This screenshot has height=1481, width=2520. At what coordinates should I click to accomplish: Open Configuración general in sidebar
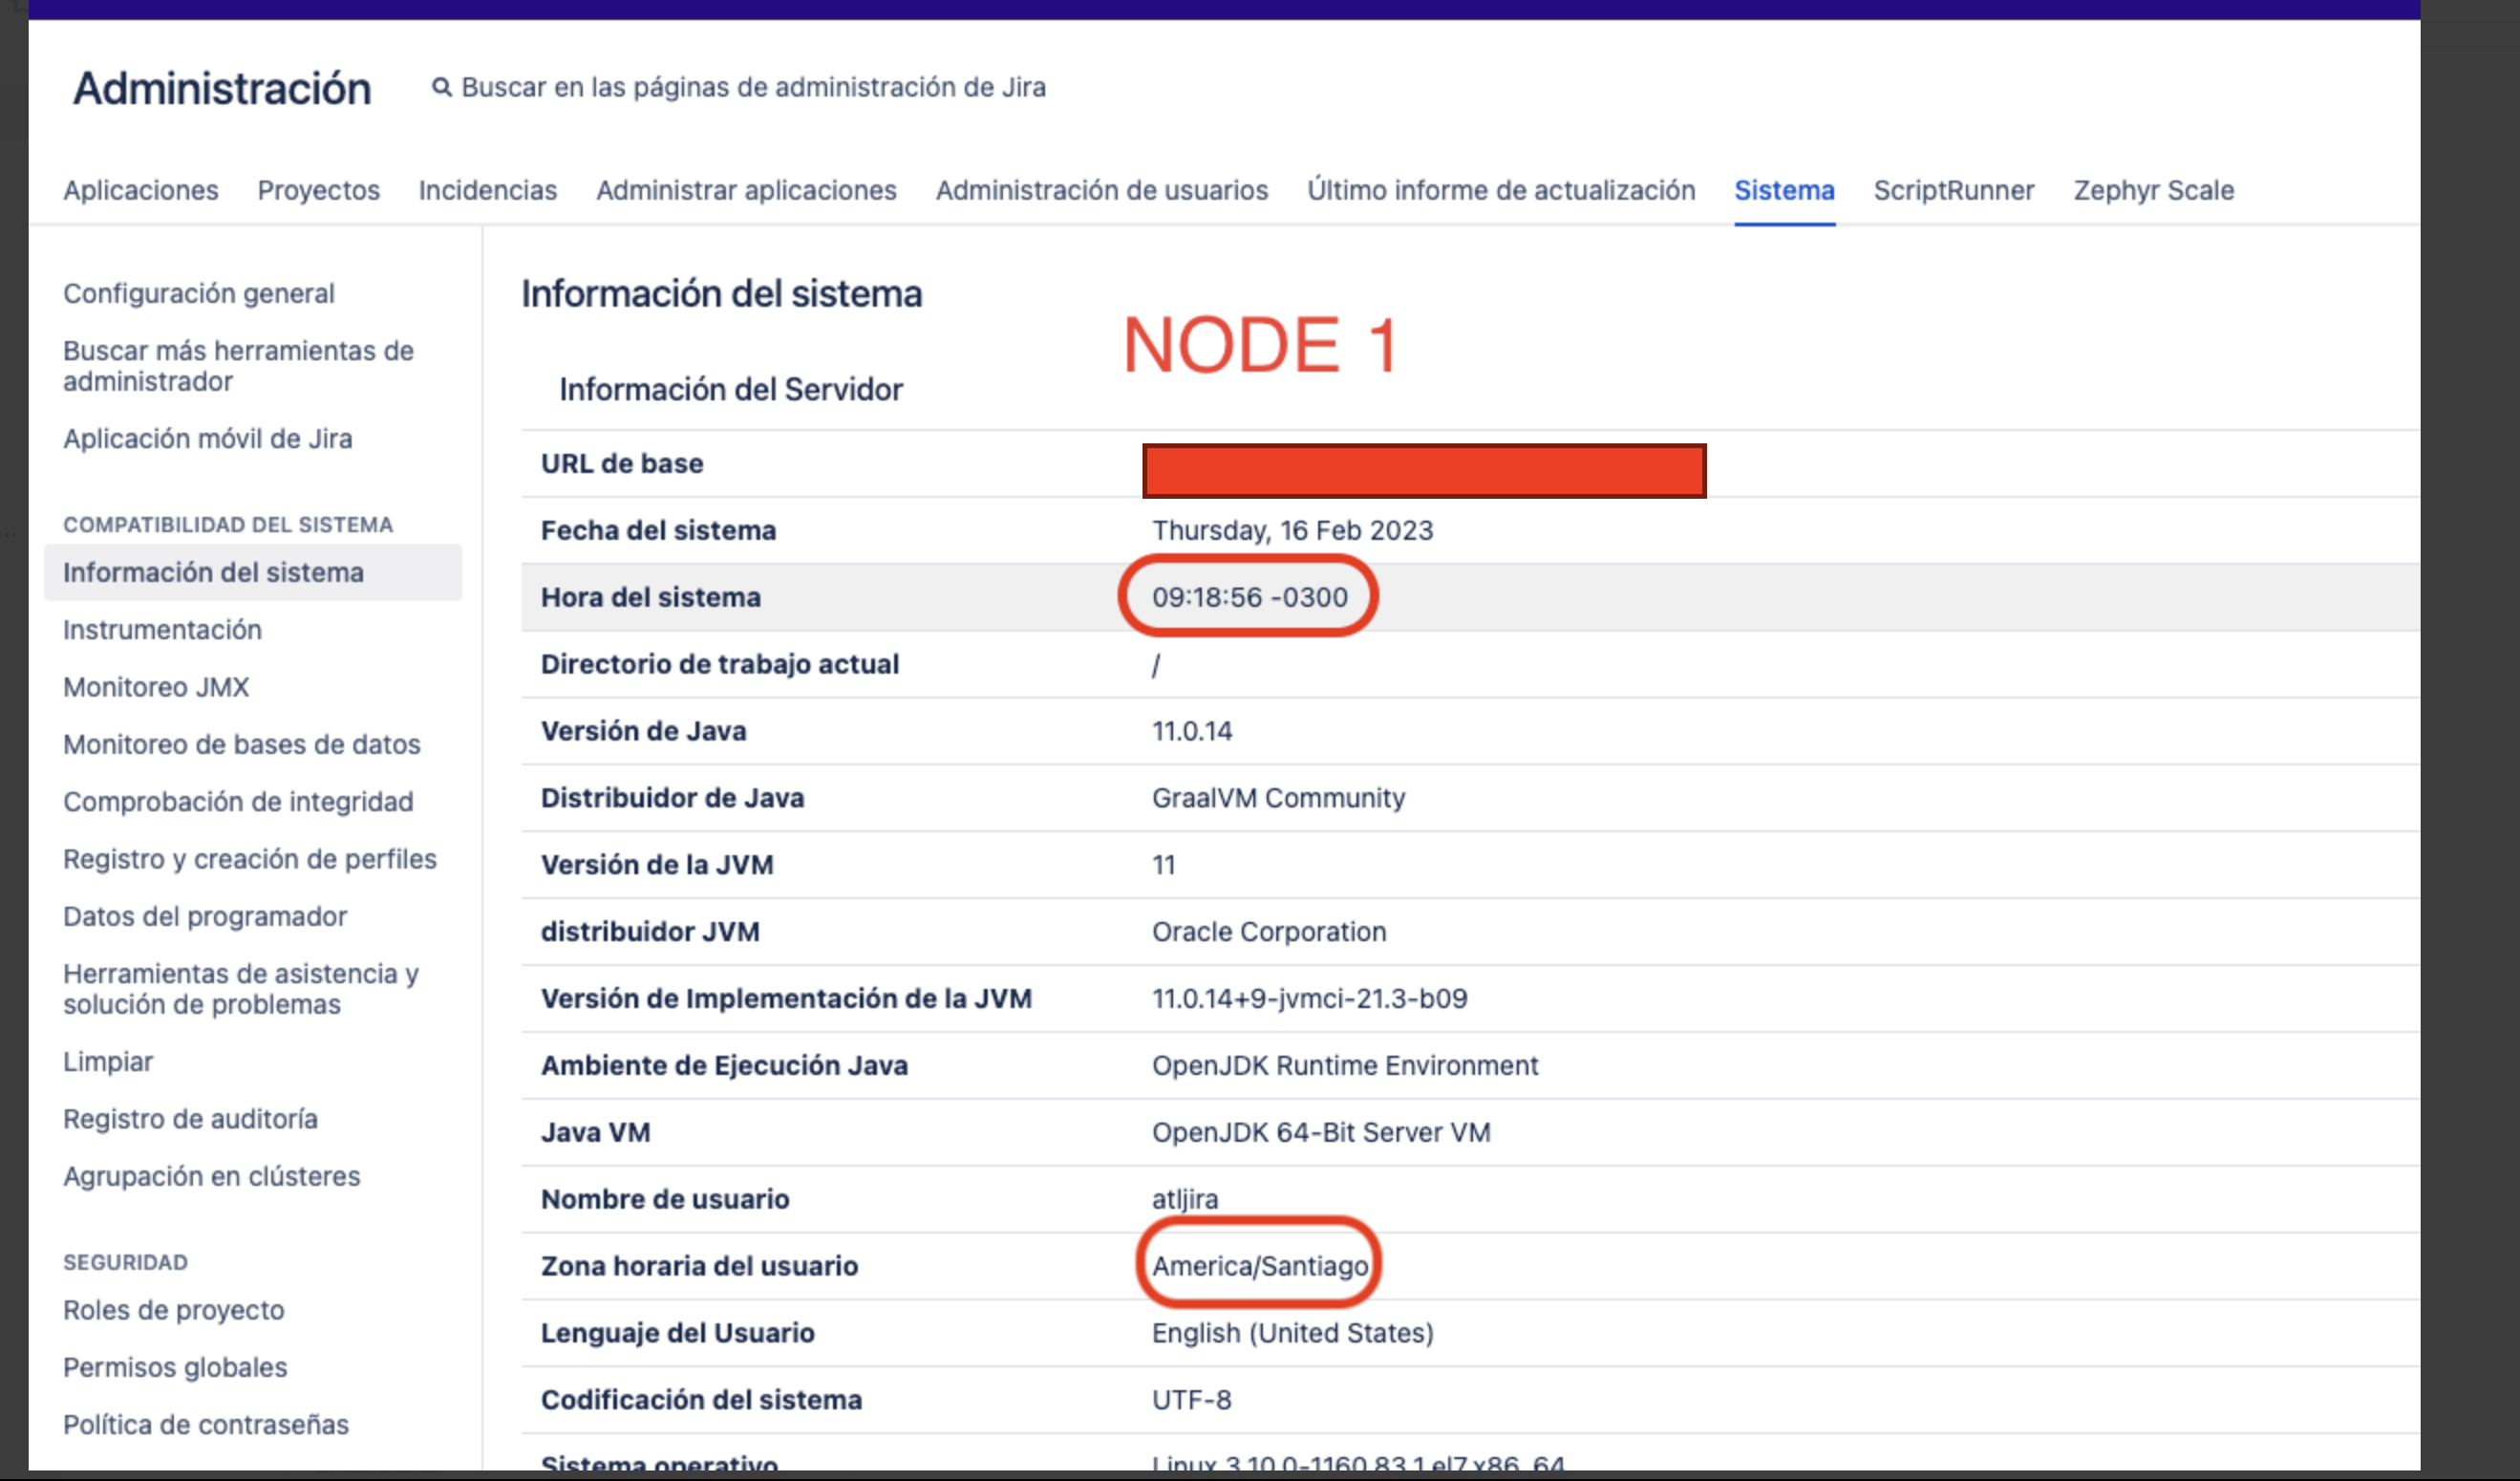tap(198, 293)
